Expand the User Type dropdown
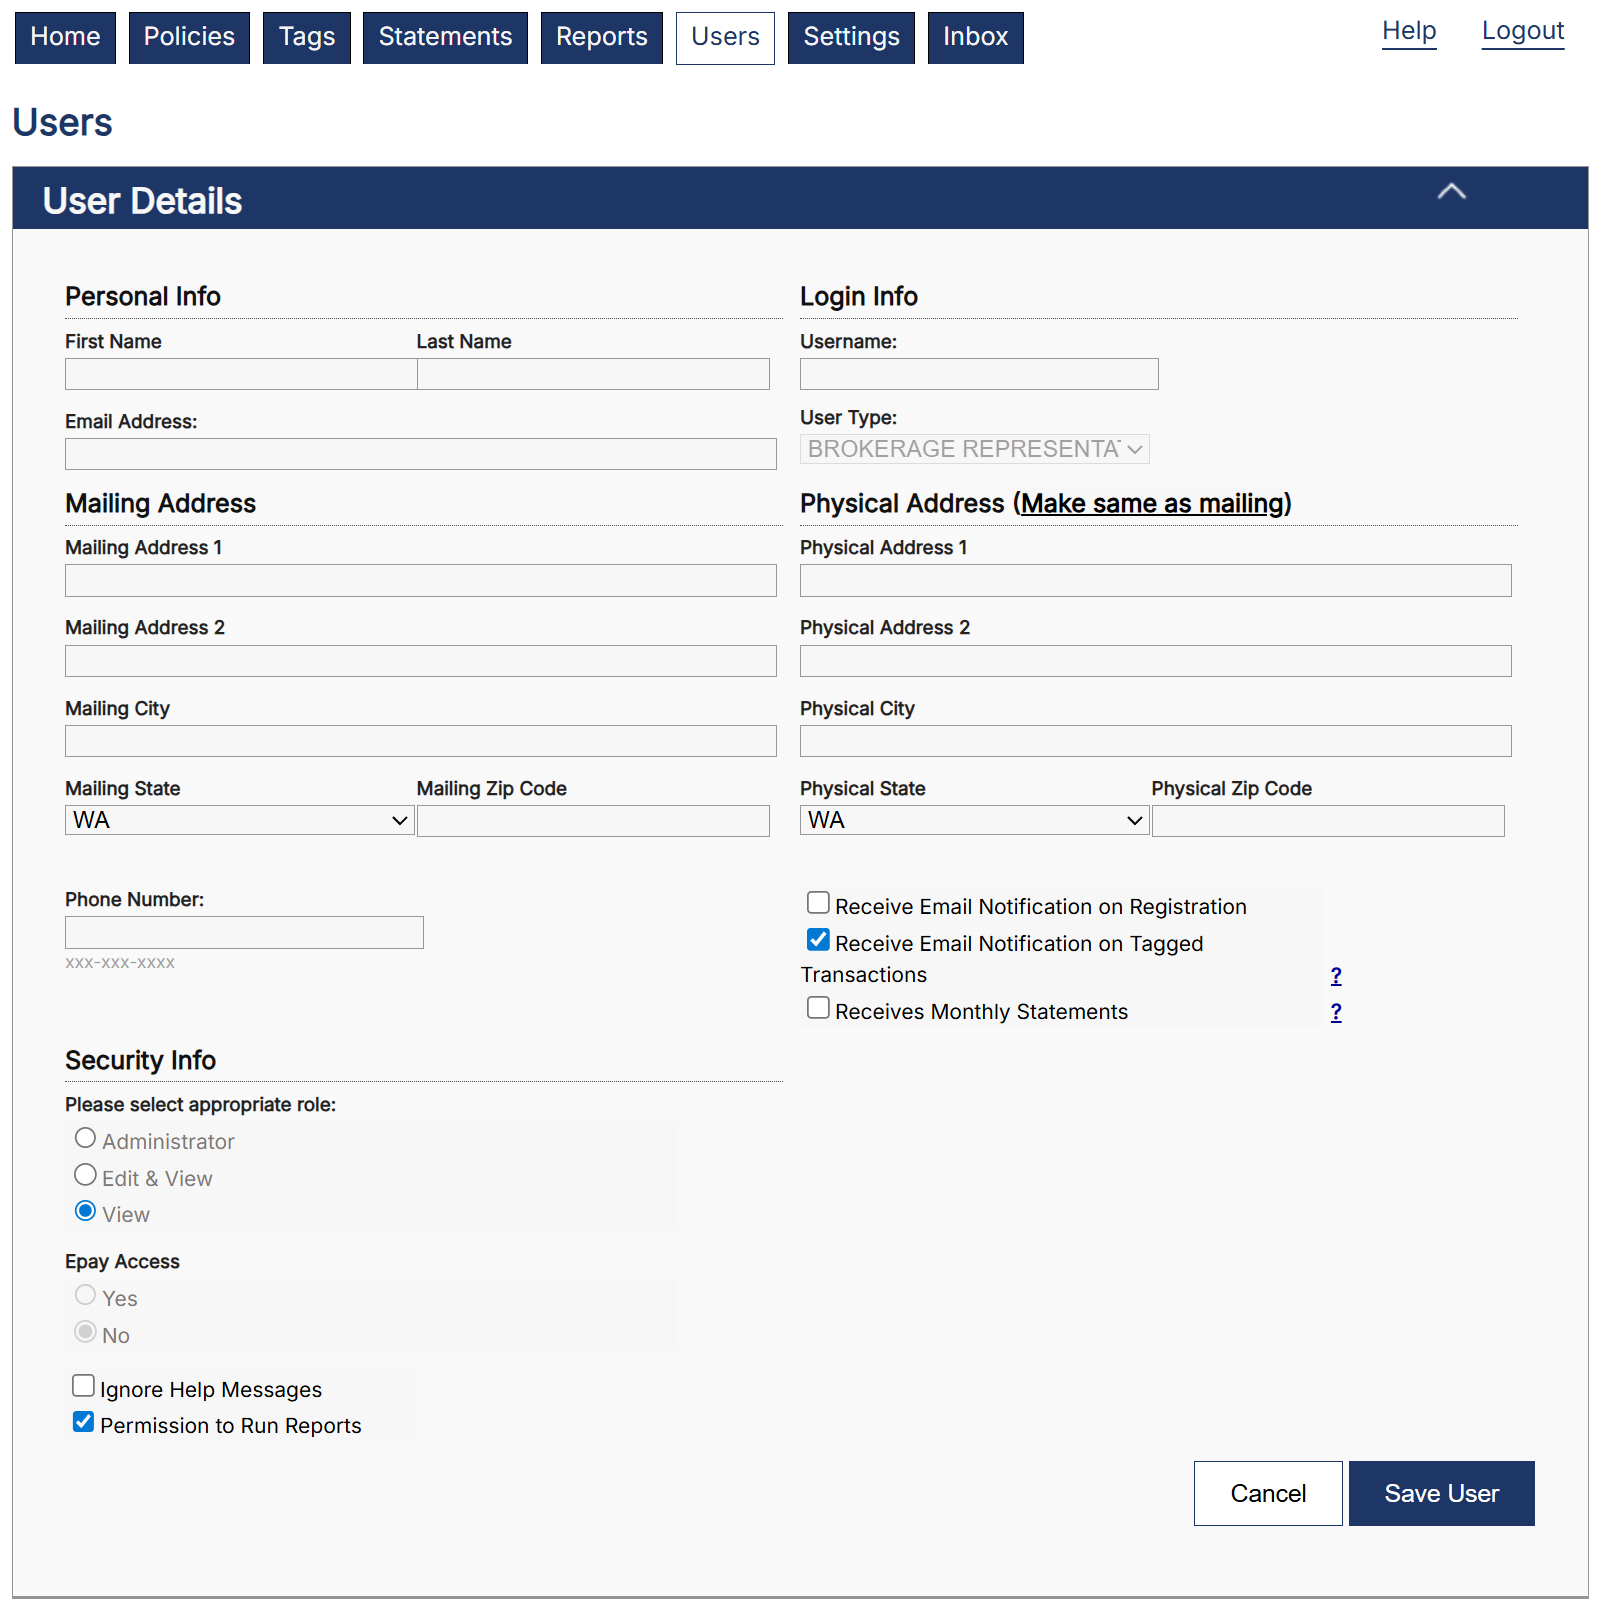Screen dimensions: 1598x1609 click(975, 449)
